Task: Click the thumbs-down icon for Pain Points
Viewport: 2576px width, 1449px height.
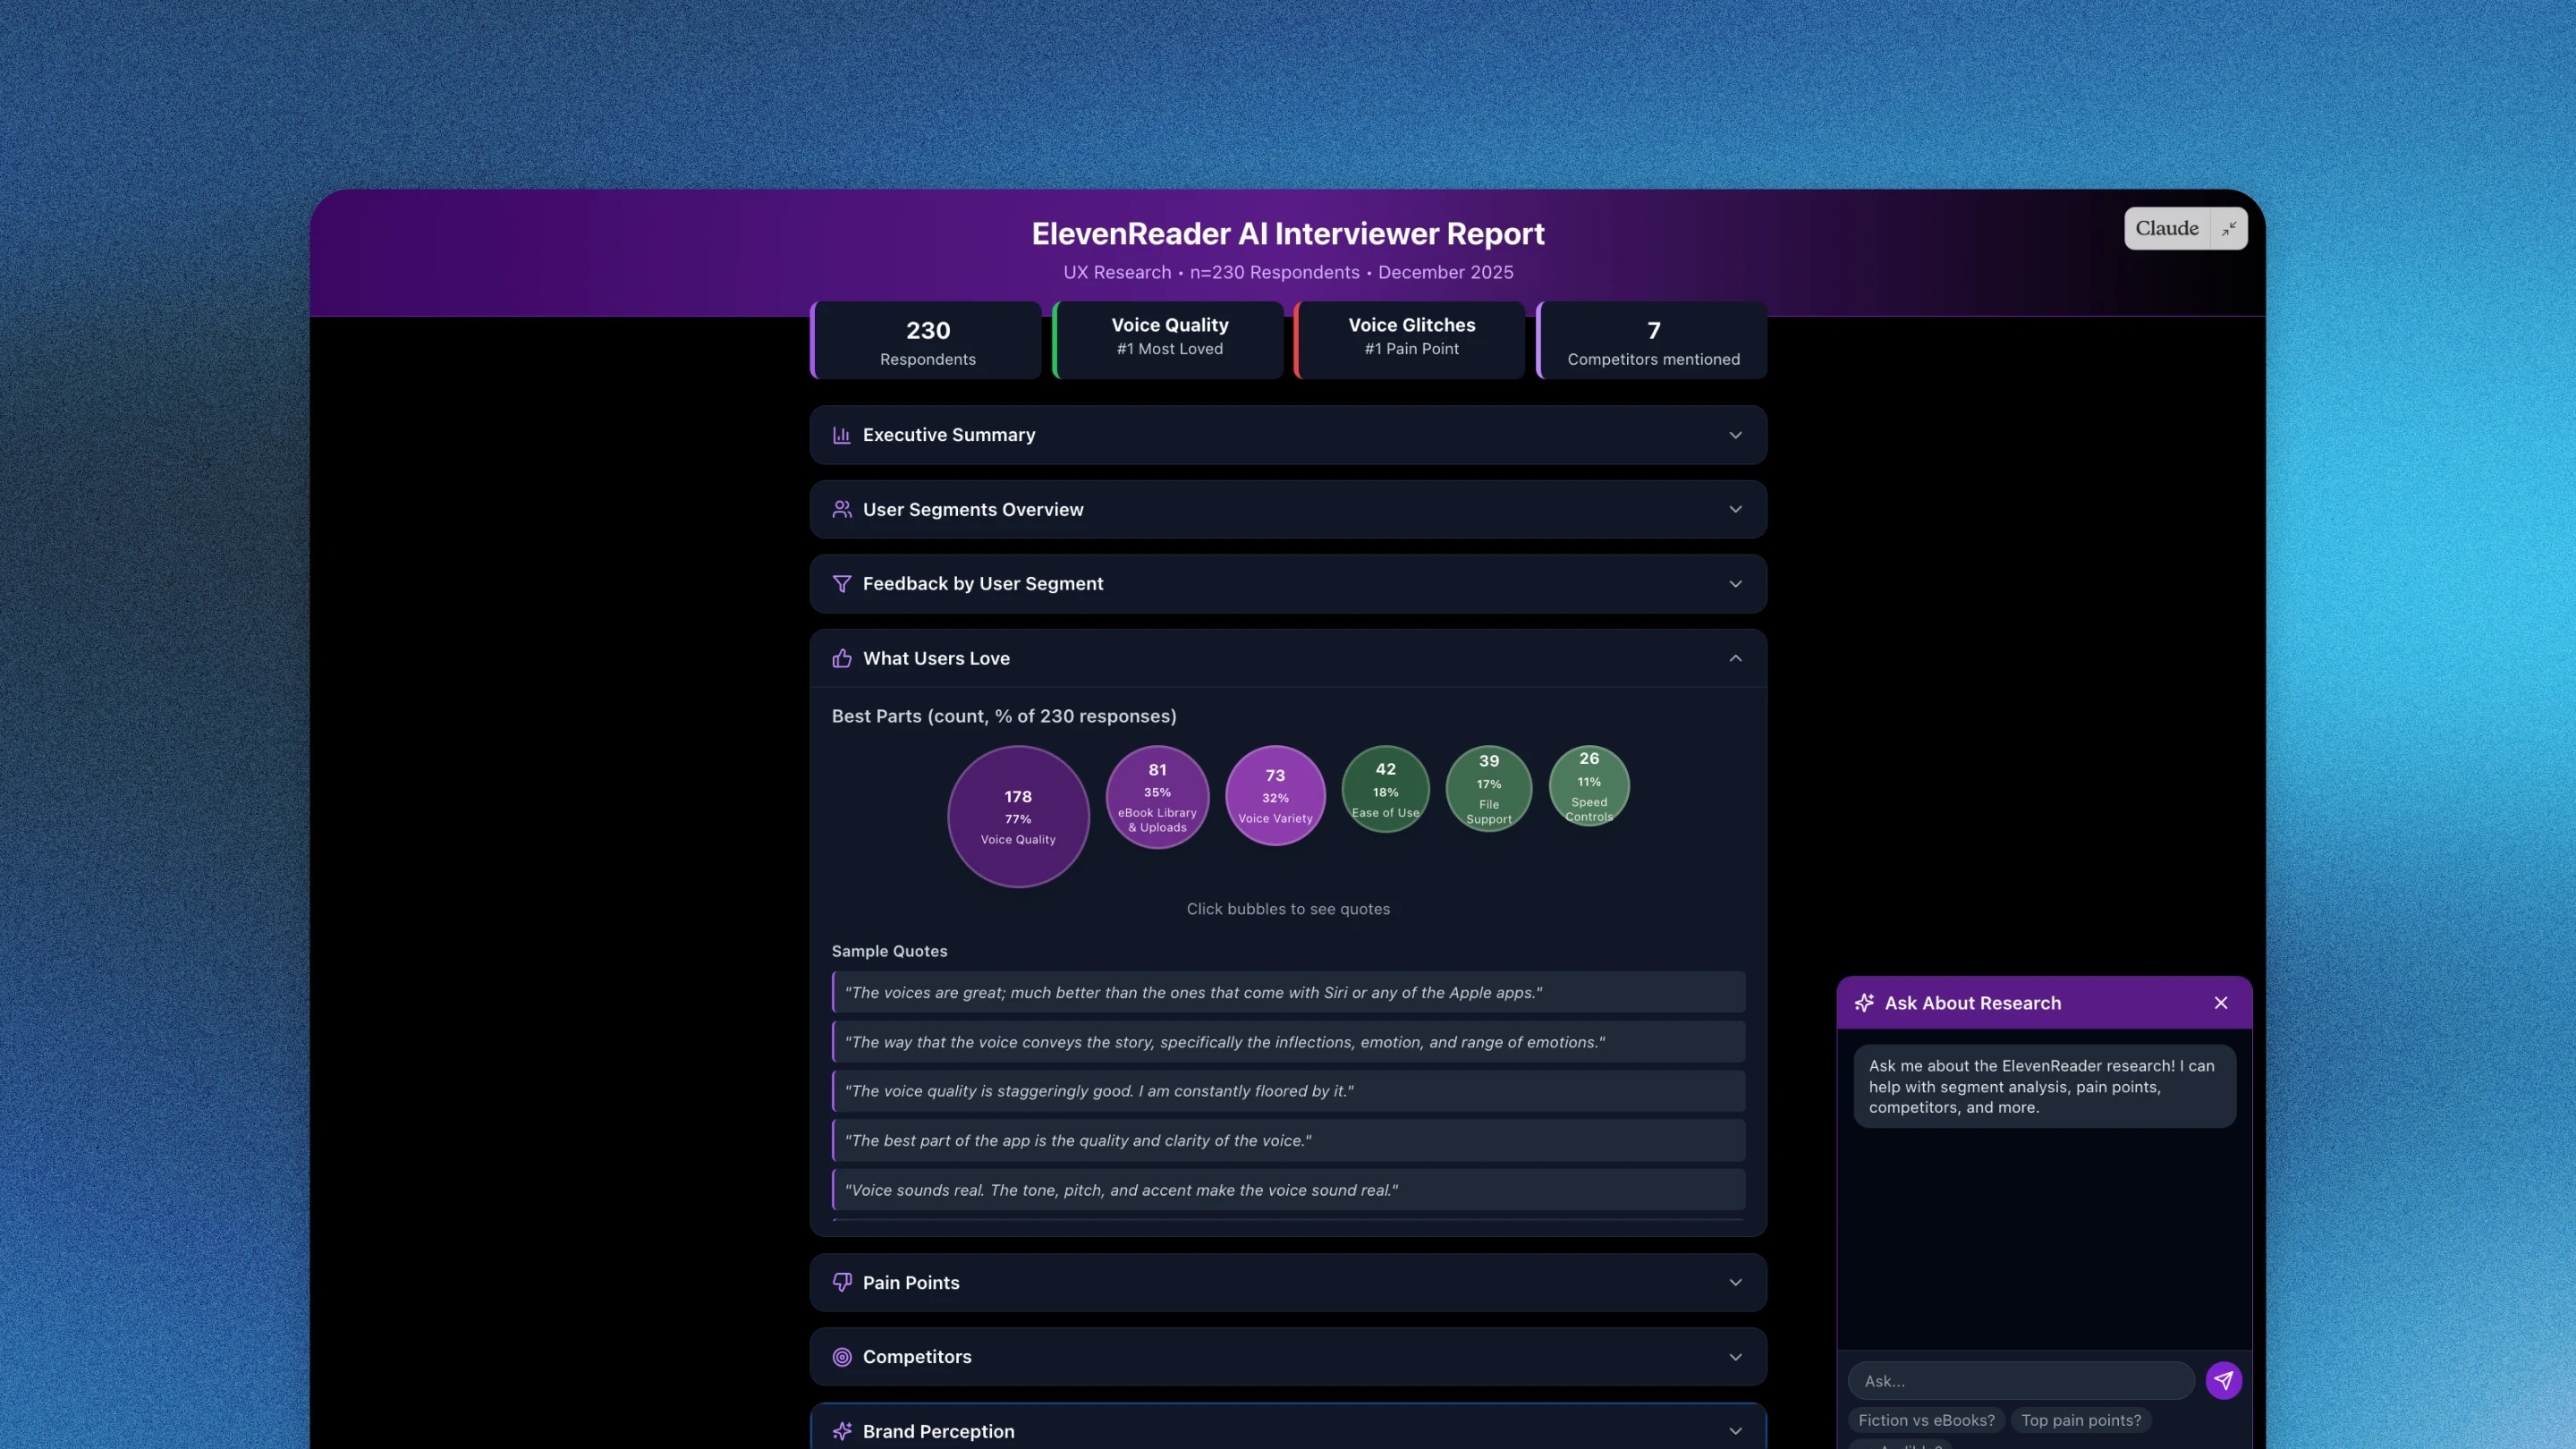Action: (841, 1282)
